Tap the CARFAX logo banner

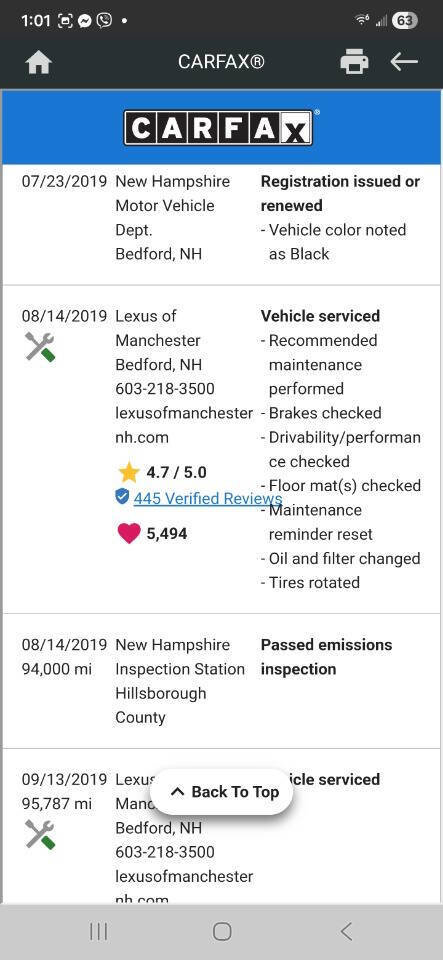point(222,127)
